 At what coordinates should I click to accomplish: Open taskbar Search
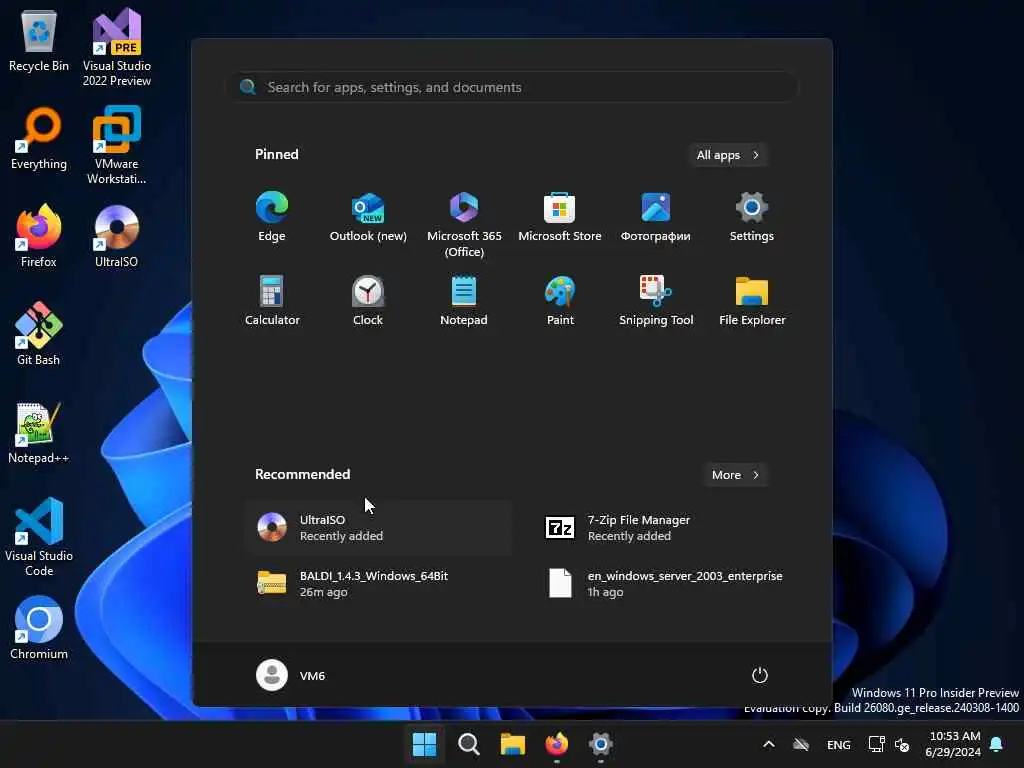[x=468, y=744]
